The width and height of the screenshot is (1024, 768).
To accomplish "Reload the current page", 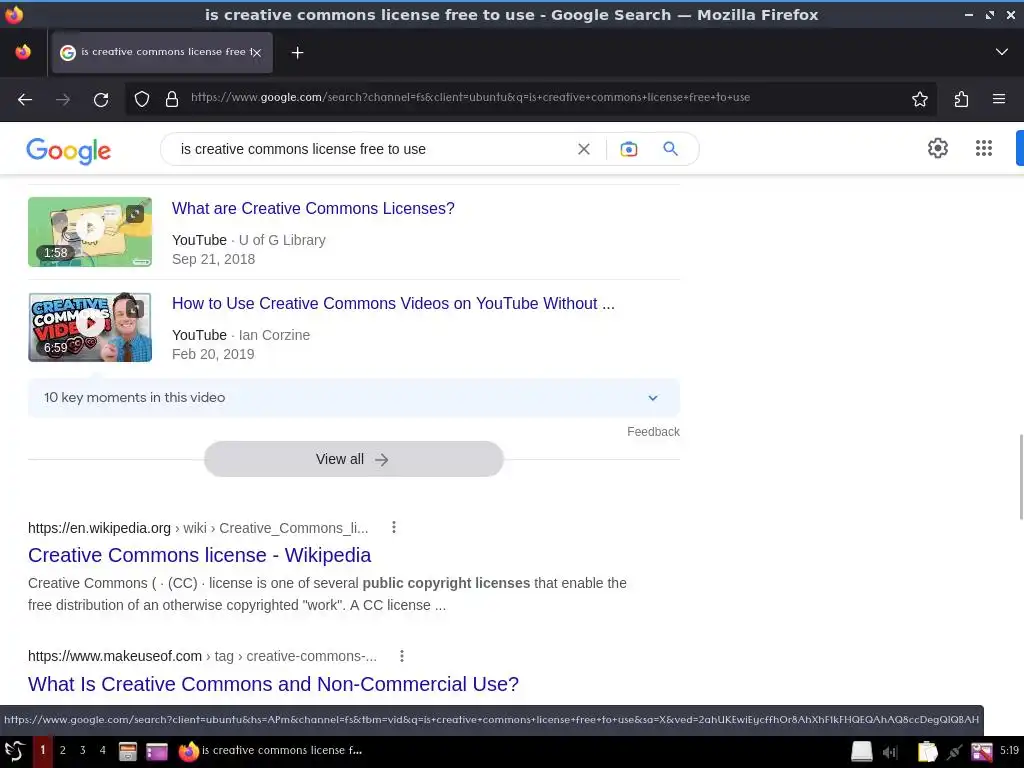I will coord(101,99).
